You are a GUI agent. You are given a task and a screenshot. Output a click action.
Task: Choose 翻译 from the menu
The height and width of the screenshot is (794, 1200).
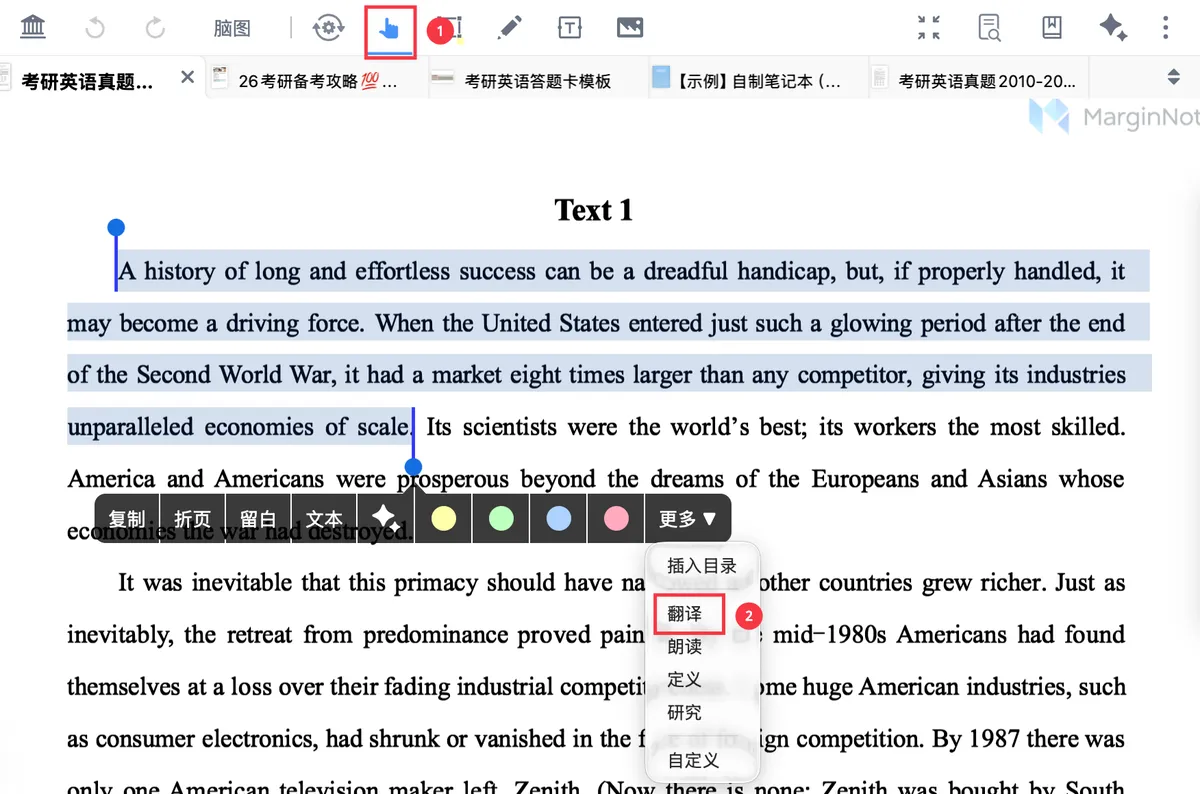coord(685,613)
